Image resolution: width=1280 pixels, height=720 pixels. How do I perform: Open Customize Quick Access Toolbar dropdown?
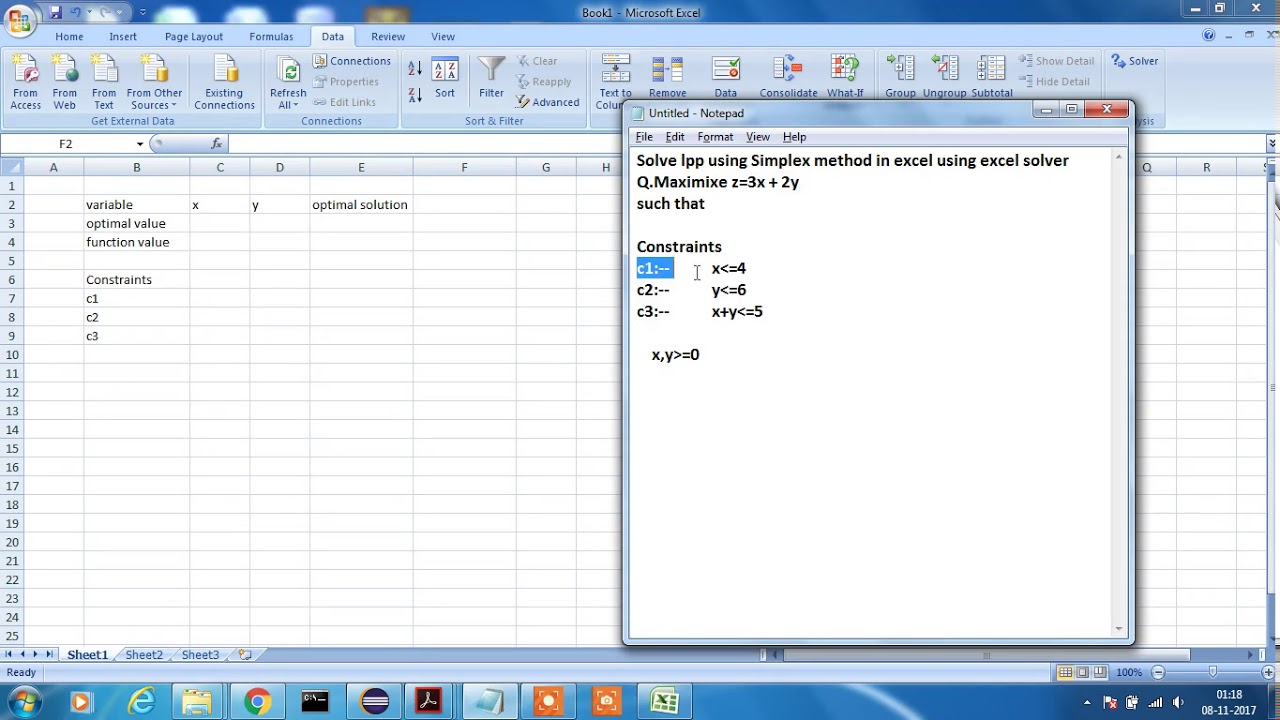[x=143, y=12]
